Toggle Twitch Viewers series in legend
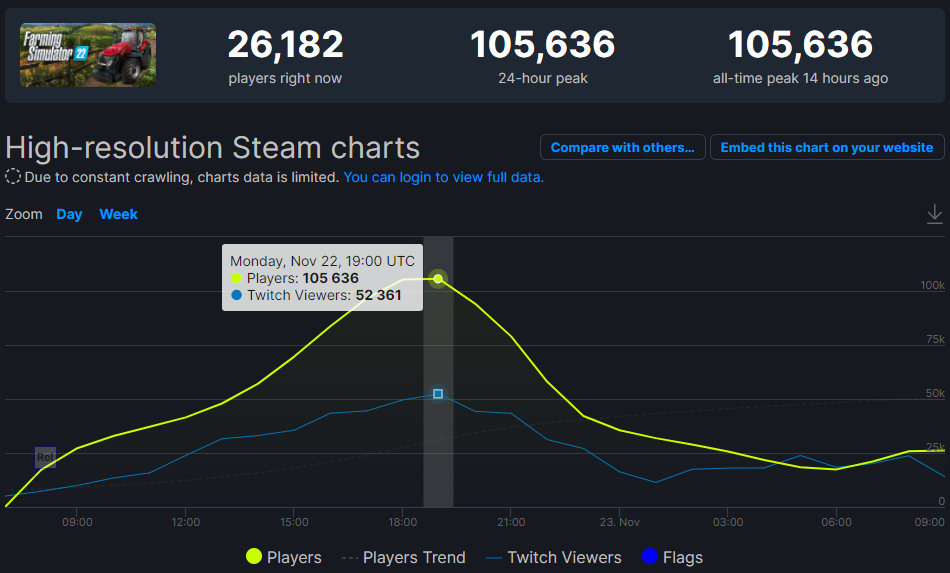 (x=553, y=557)
